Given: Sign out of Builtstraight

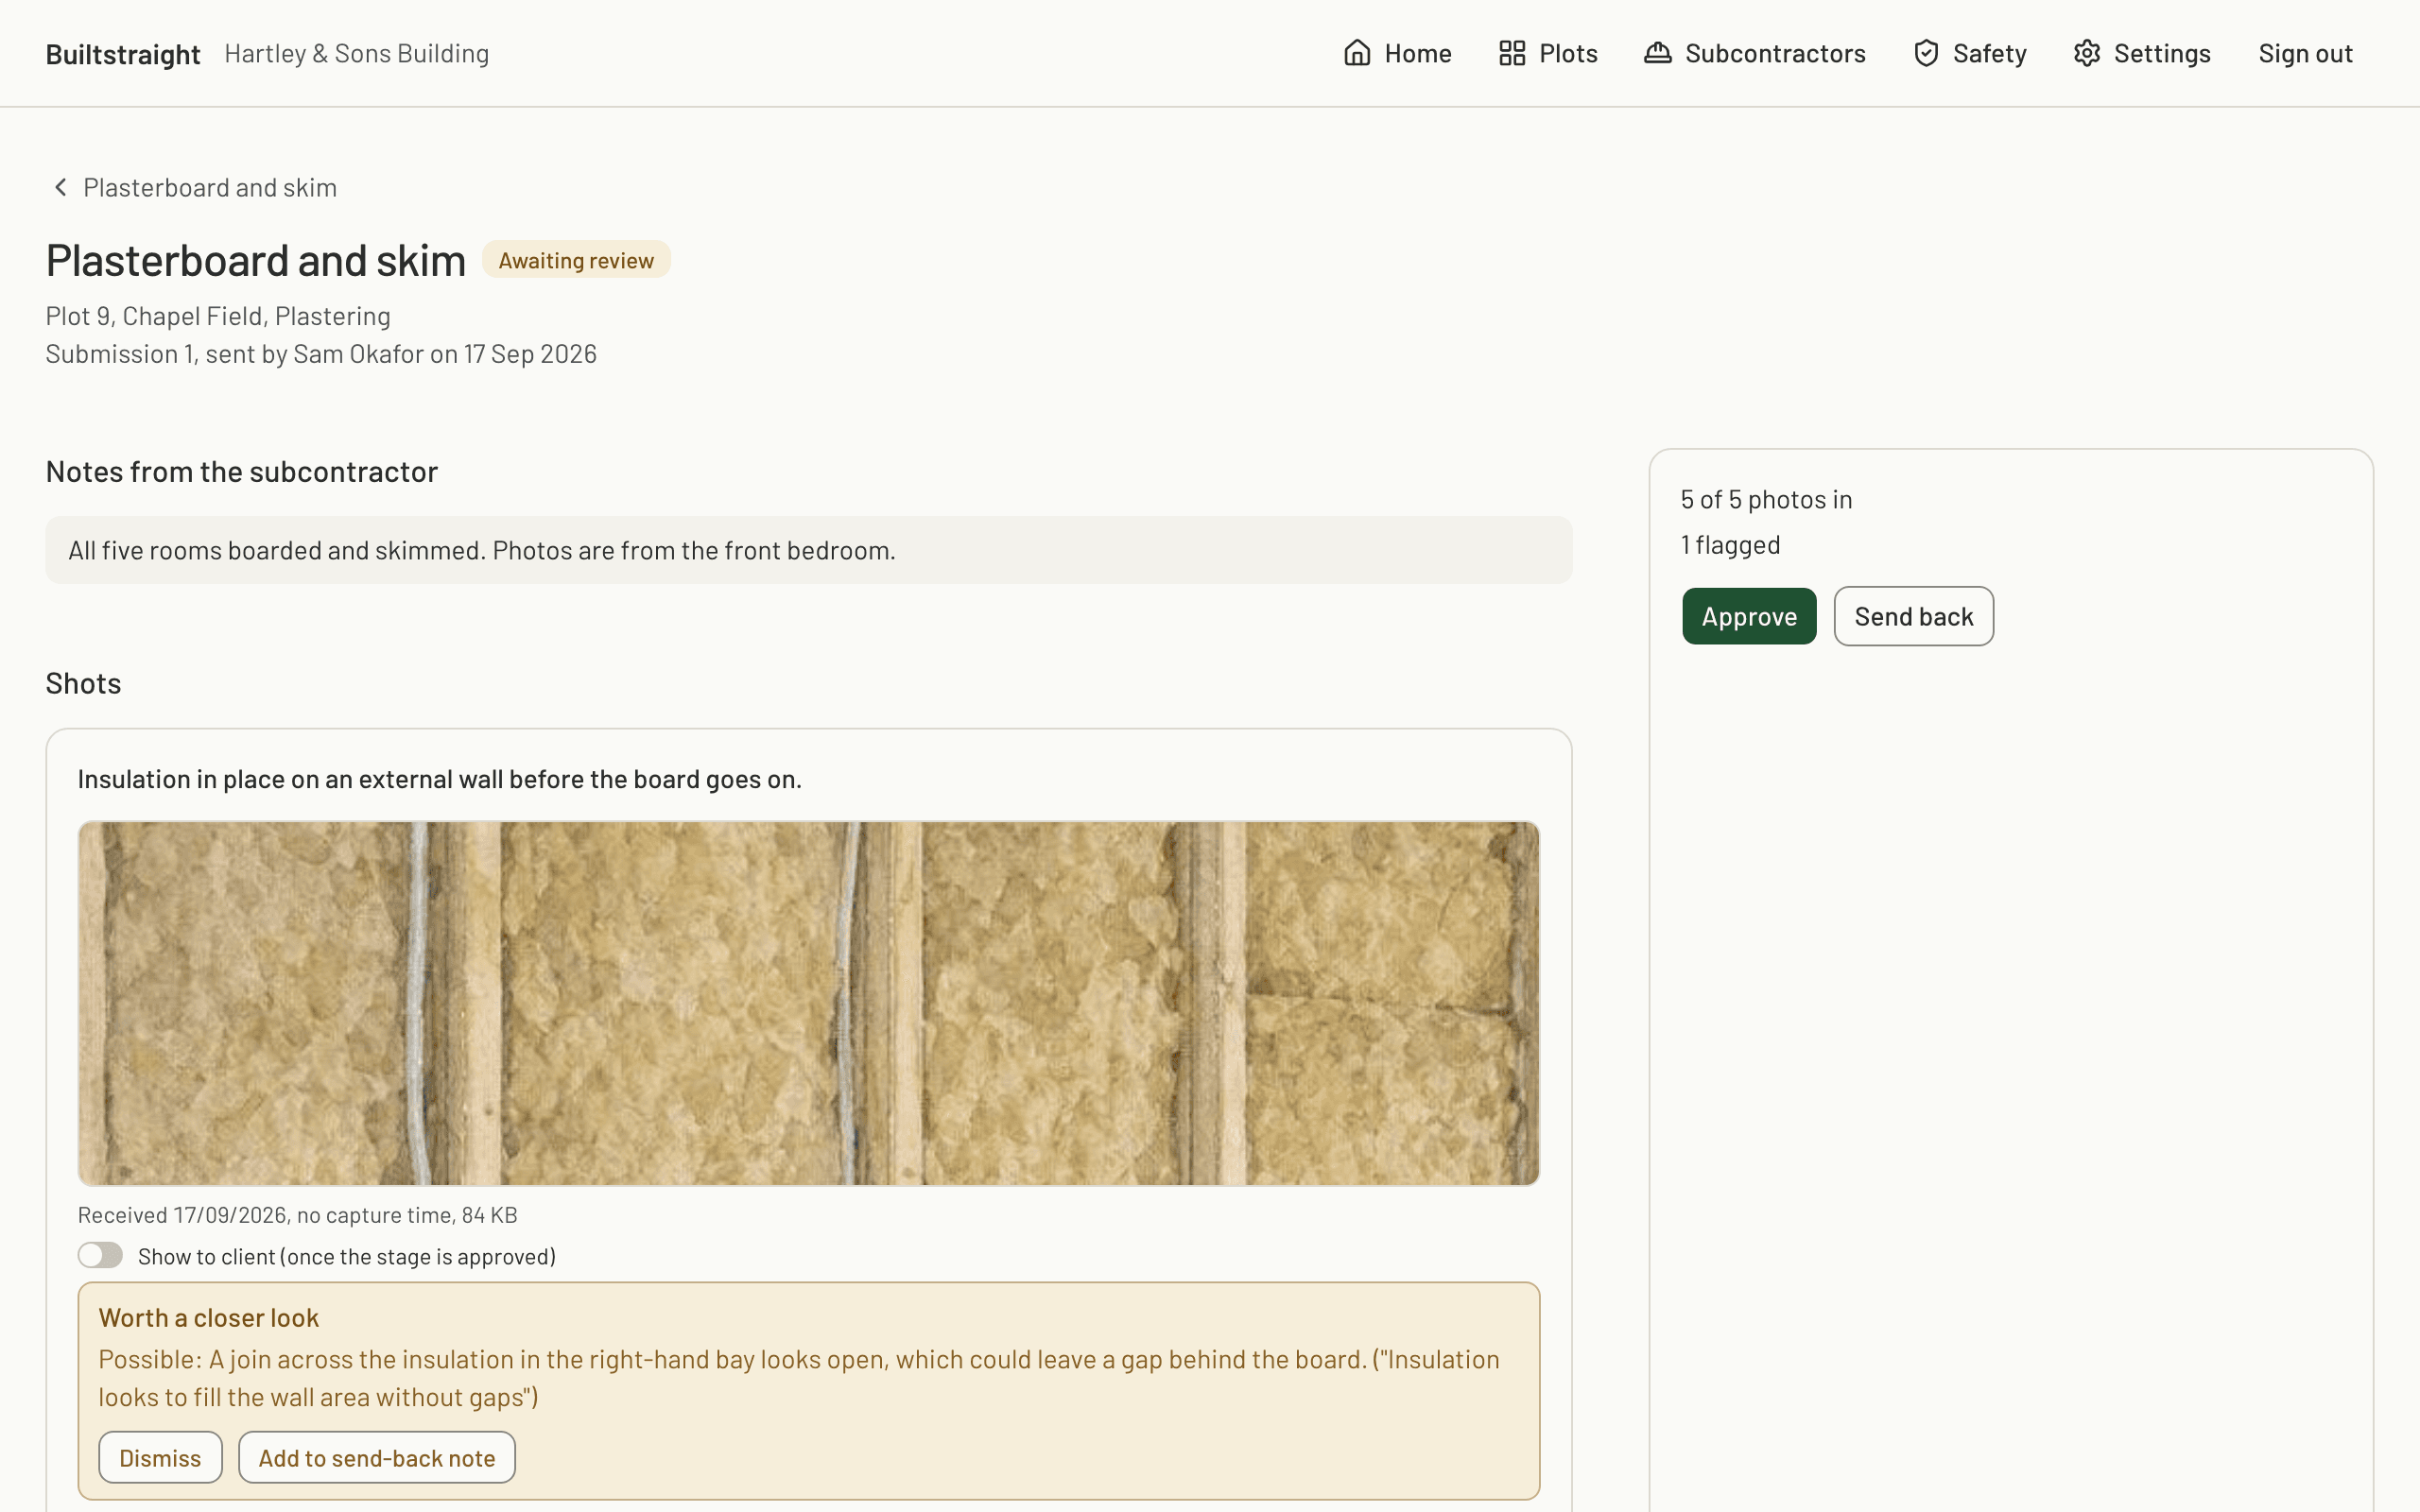Looking at the screenshot, I should pyautogui.click(x=2305, y=53).
